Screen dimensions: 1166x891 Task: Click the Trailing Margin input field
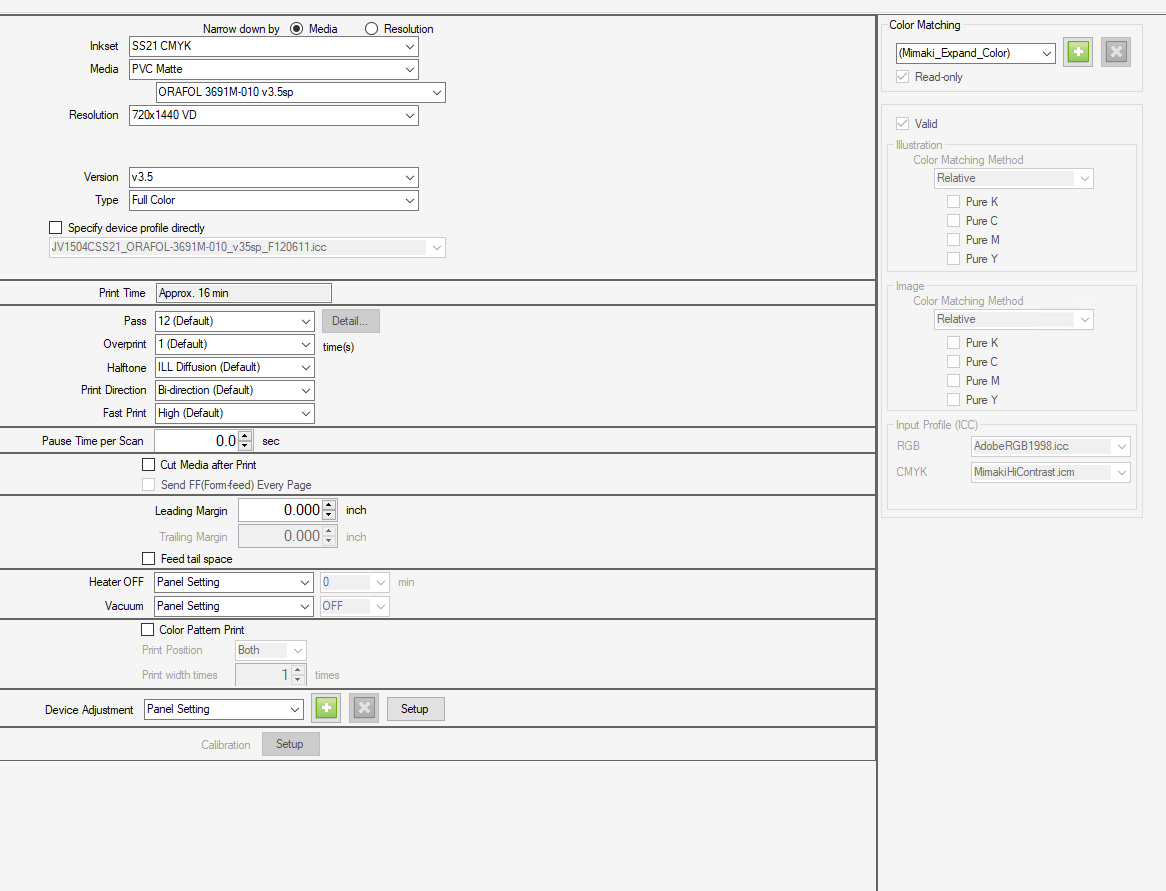pos(280,536)
